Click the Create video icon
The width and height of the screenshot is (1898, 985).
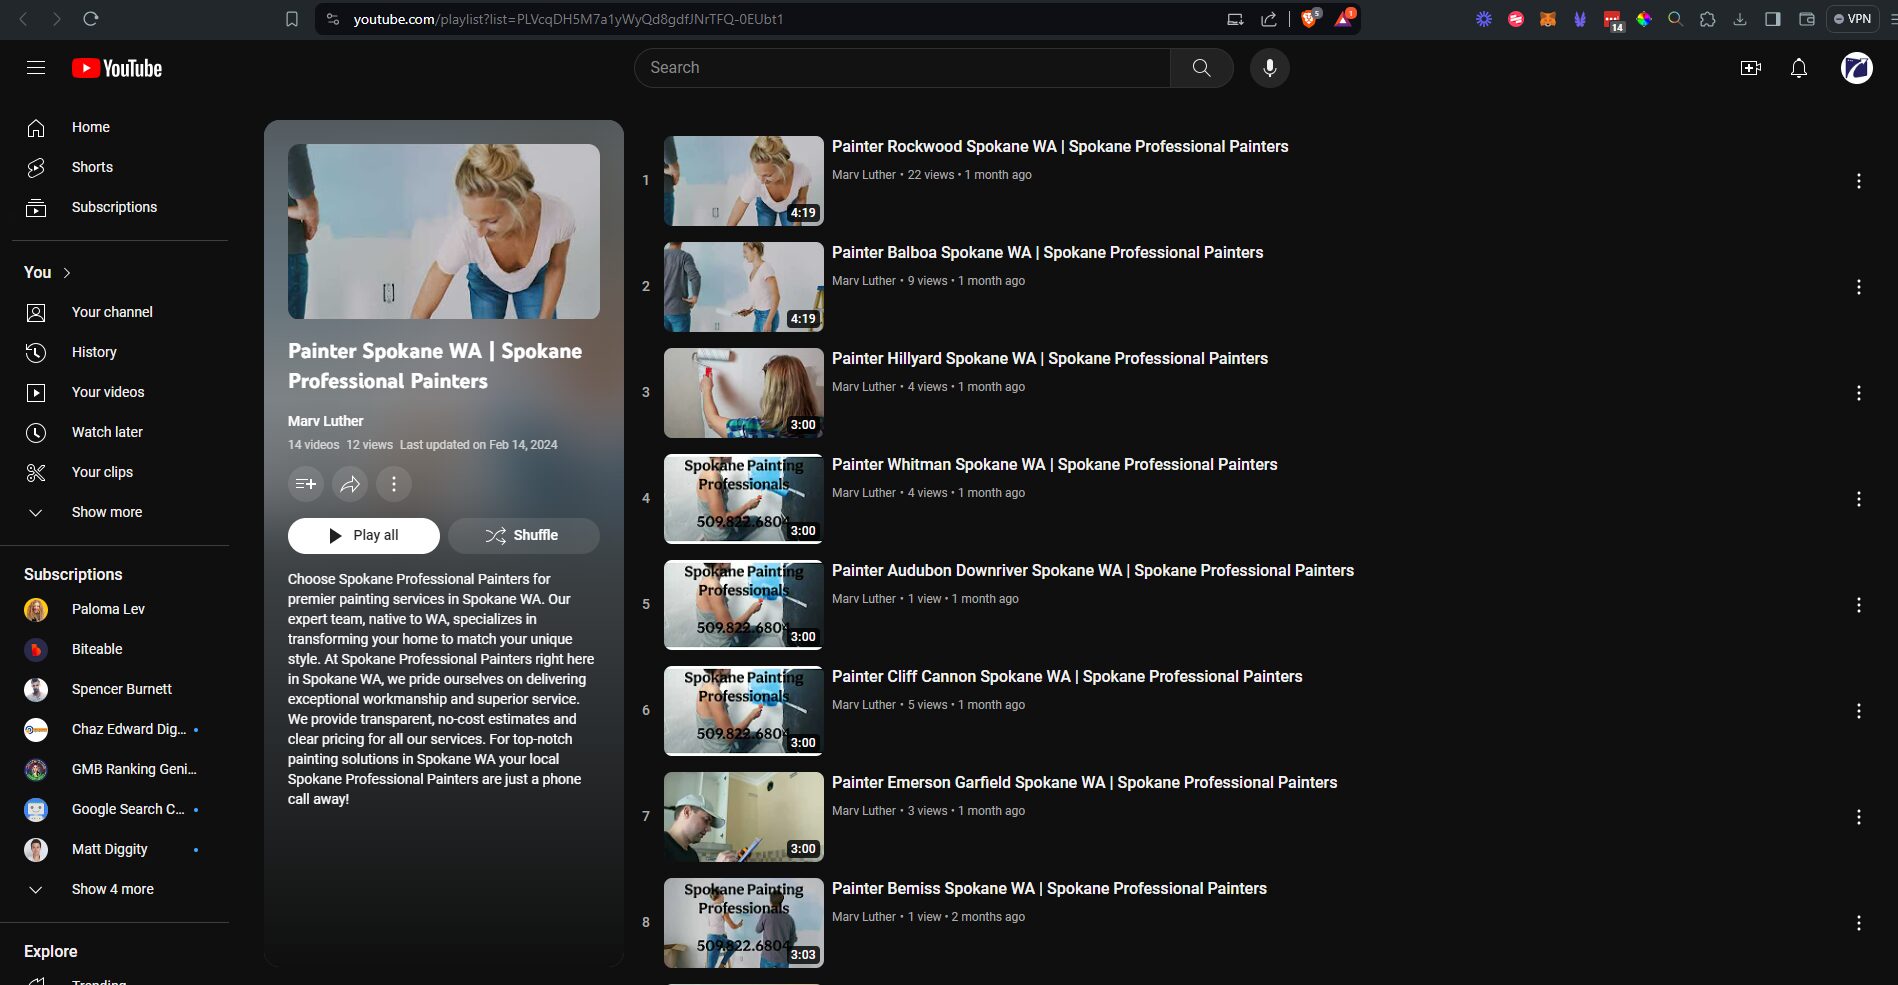point(1750,68)
